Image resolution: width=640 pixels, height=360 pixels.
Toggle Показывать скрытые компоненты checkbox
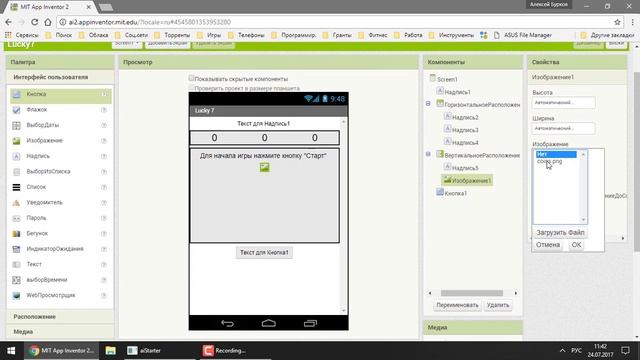point(191,78)
